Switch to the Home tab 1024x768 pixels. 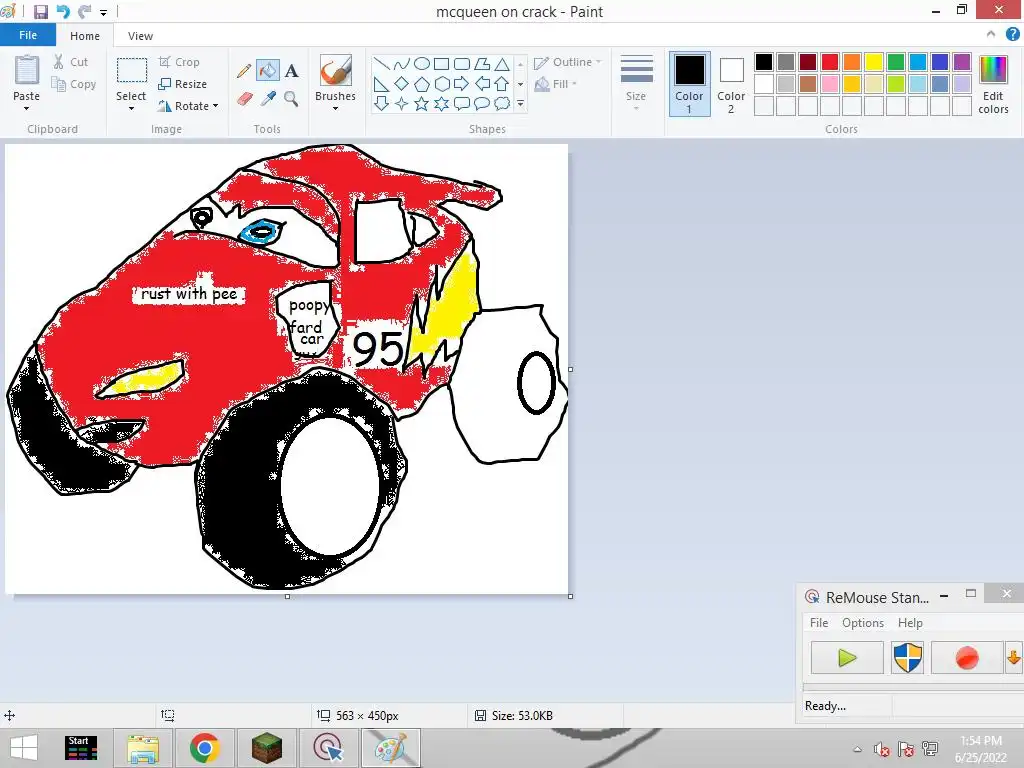click(85, 36)
